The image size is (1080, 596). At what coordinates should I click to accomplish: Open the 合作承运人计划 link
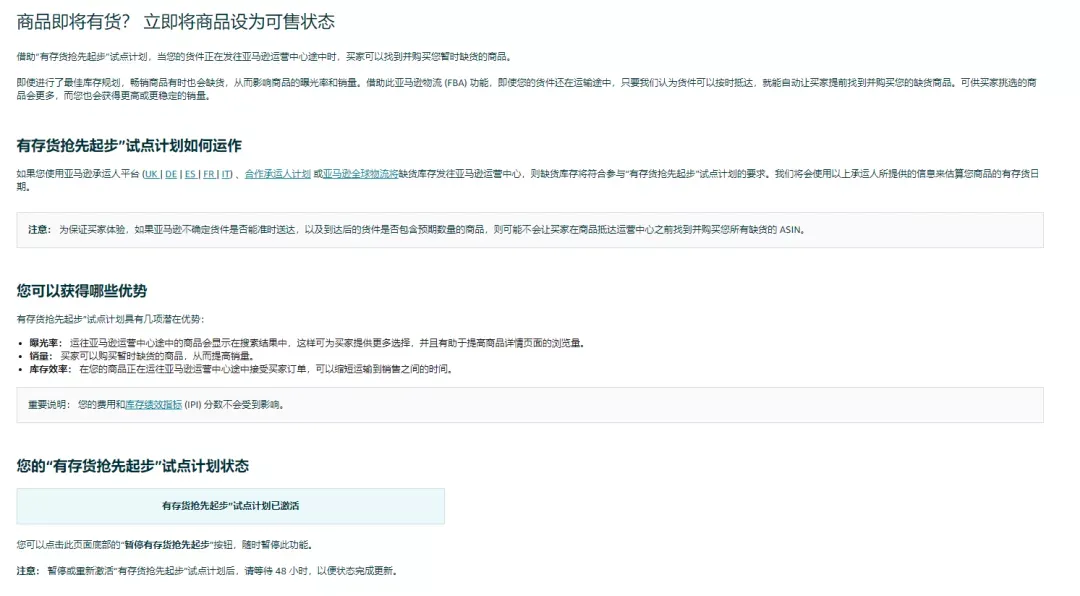[x=278, y=174]
